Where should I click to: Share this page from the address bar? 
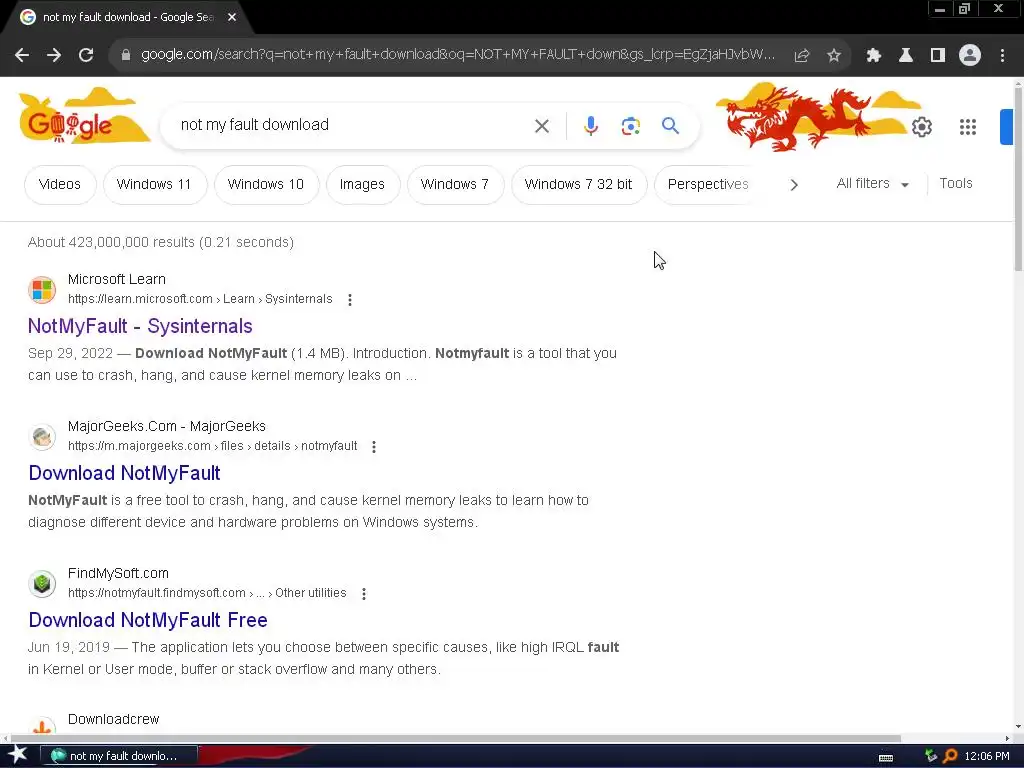pyautogui.click(x=802, y=56)
